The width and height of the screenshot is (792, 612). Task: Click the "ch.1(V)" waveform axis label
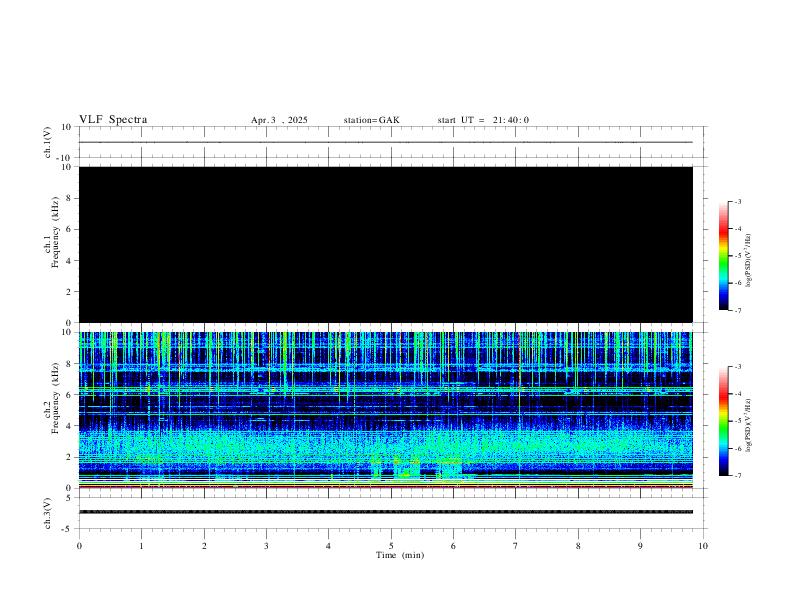(x=47, y=142)
